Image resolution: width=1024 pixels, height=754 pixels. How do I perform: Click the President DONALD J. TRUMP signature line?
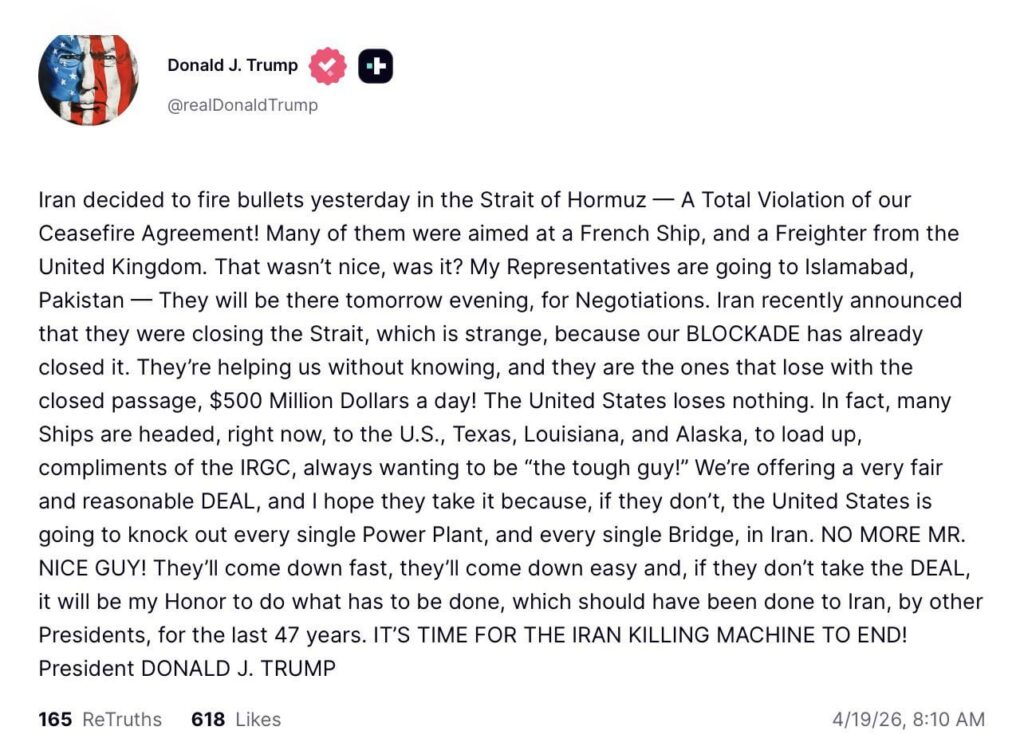tap(187, 668)
